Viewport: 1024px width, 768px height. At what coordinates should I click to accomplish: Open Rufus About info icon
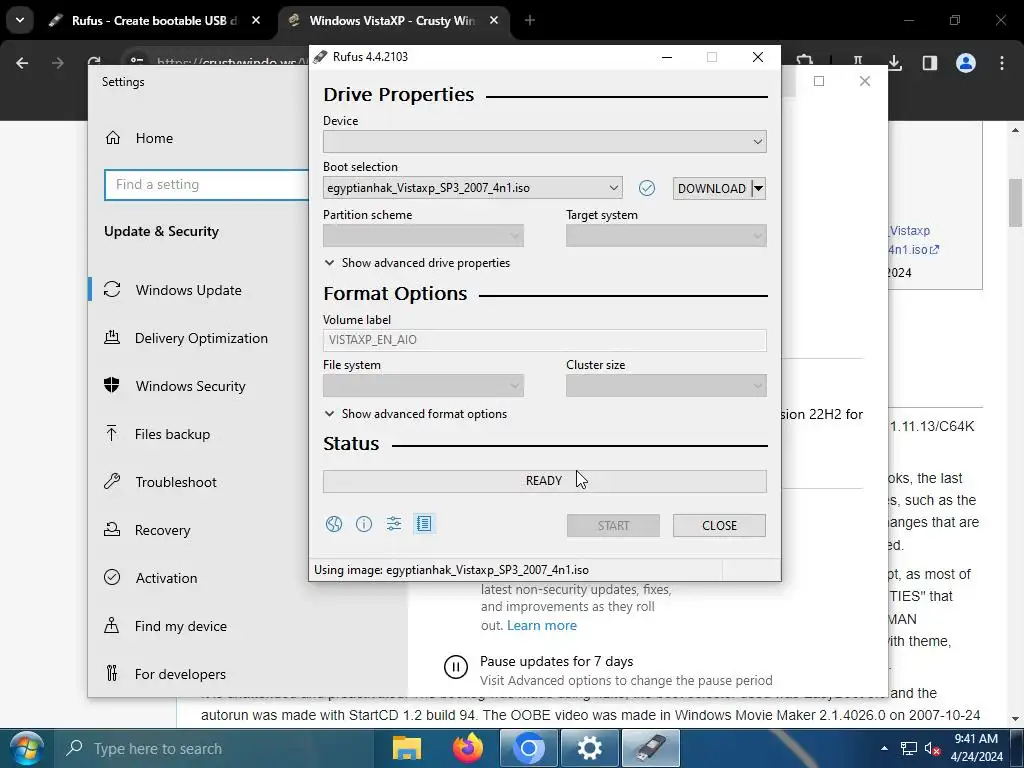tap(364, 524)
